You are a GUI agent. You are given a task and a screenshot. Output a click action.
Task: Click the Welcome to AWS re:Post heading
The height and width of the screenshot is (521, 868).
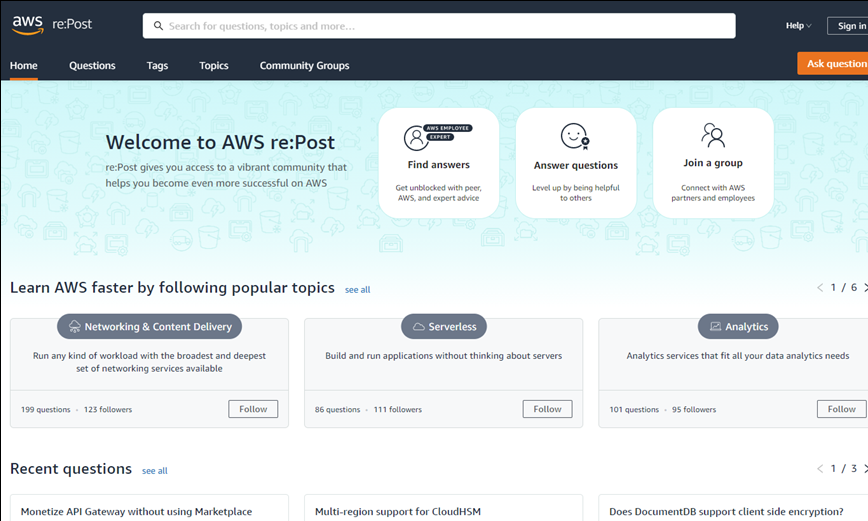[x=220, y=142]
